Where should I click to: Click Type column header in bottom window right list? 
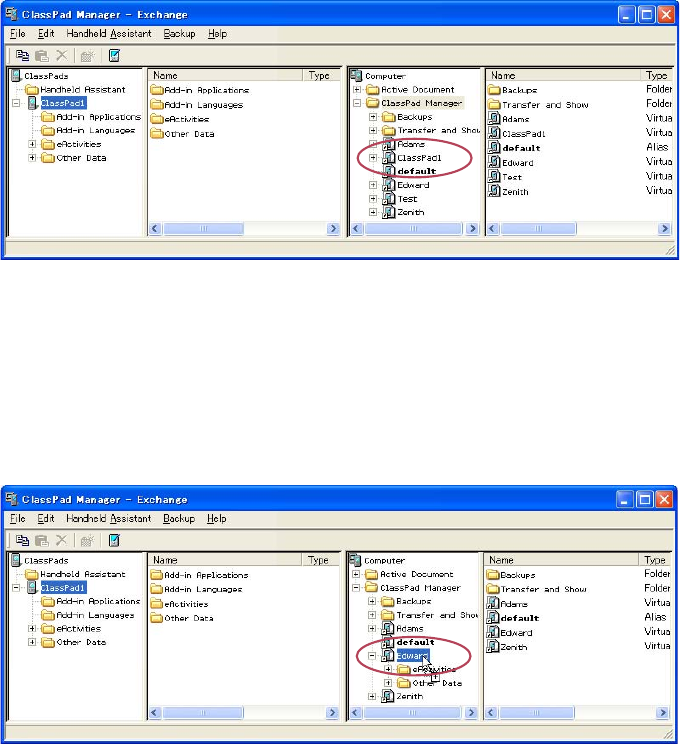tap(655, 560)
